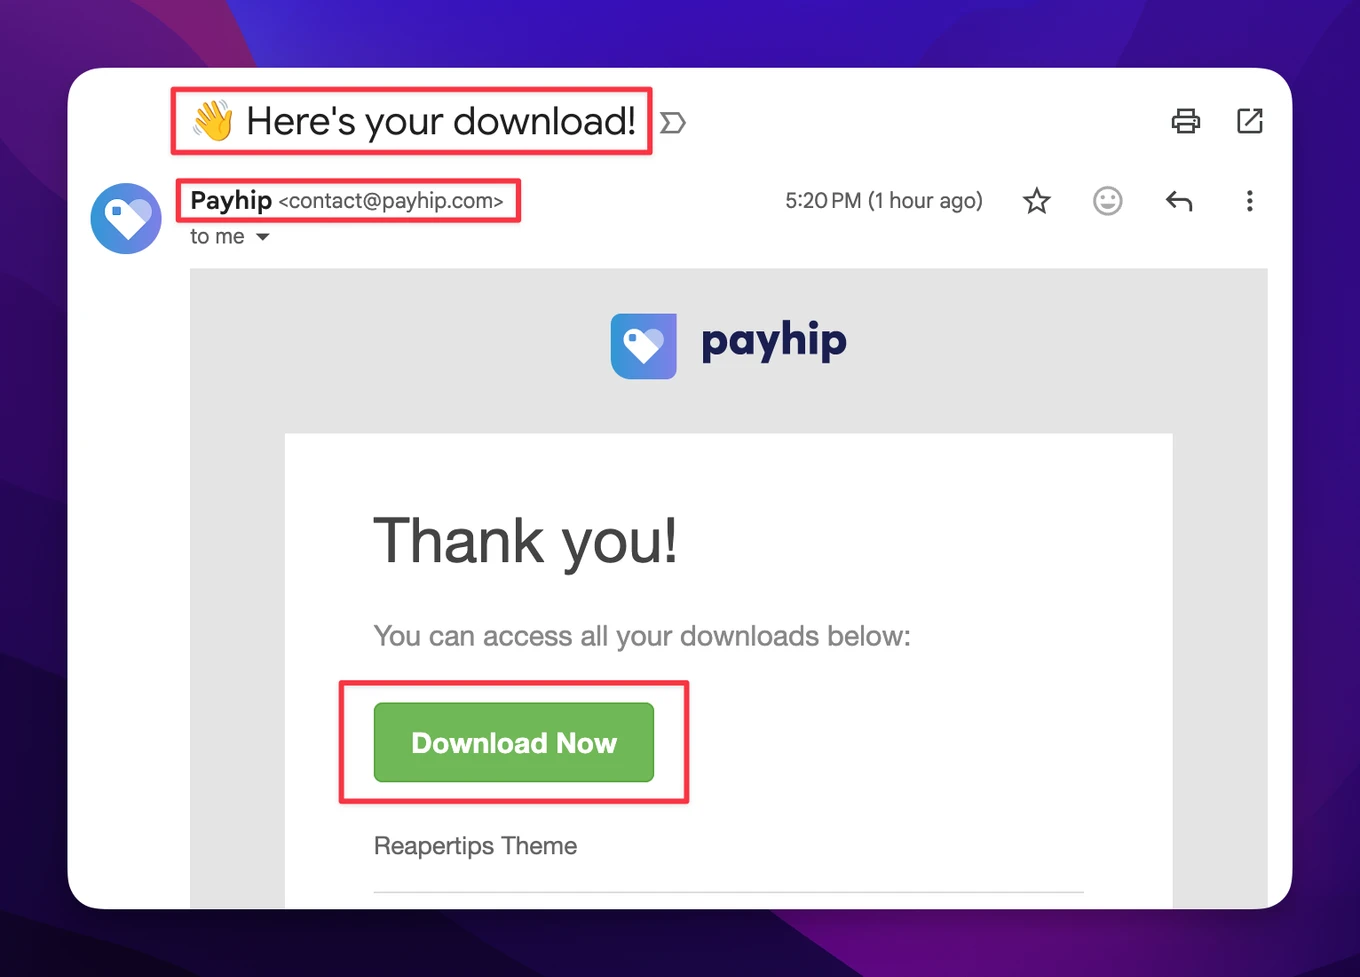The image size is (1360, 977).
Task: Click 'You can access all your downloads below:' text
Action: coord(642,636)
